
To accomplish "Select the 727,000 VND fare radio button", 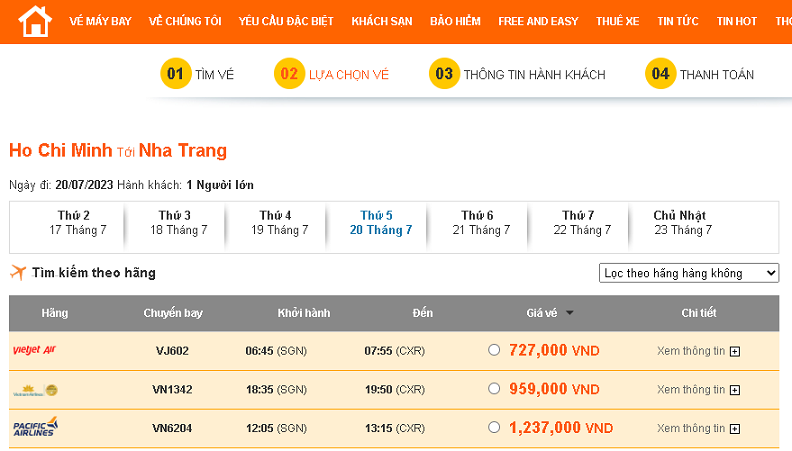I will click(494, 349).
